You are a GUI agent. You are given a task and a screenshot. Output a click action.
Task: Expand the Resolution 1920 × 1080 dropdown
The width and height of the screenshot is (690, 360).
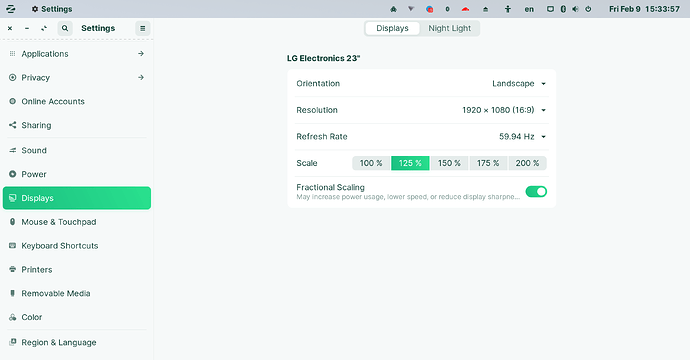(504, 110)
